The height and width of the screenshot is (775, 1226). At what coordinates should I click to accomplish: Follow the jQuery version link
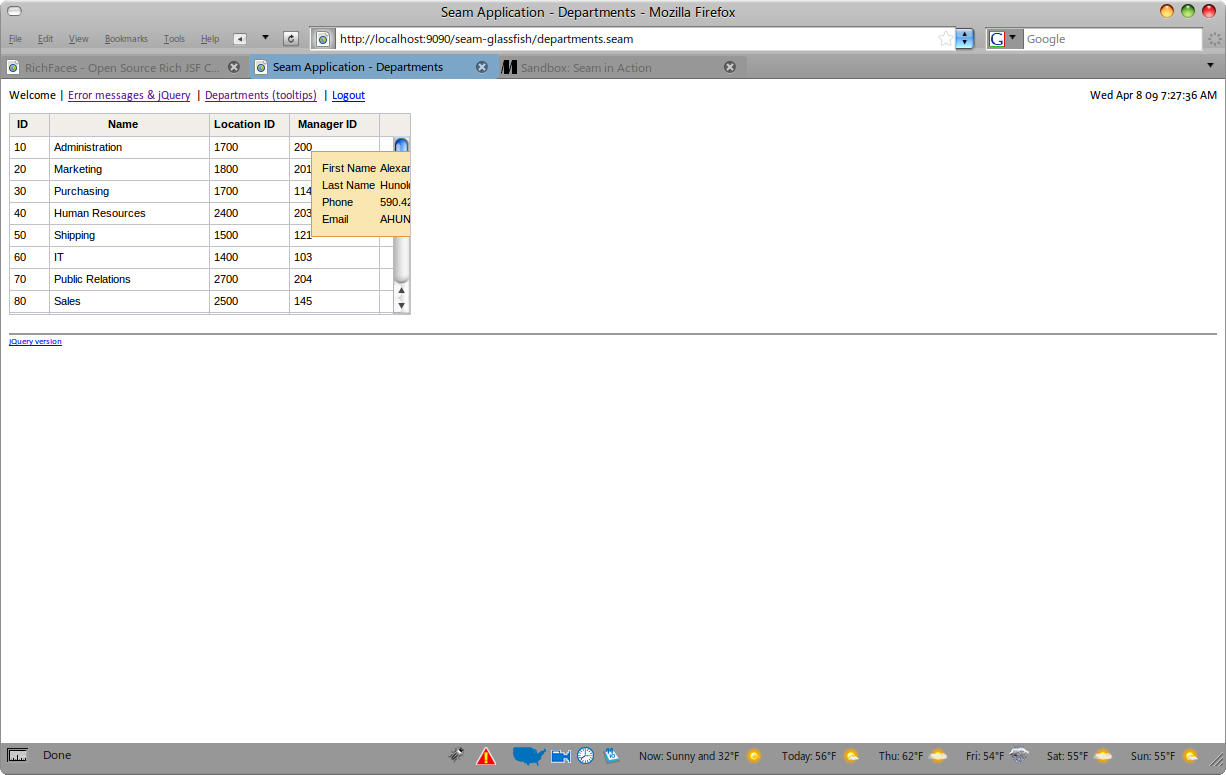click(x=35, y=341)
